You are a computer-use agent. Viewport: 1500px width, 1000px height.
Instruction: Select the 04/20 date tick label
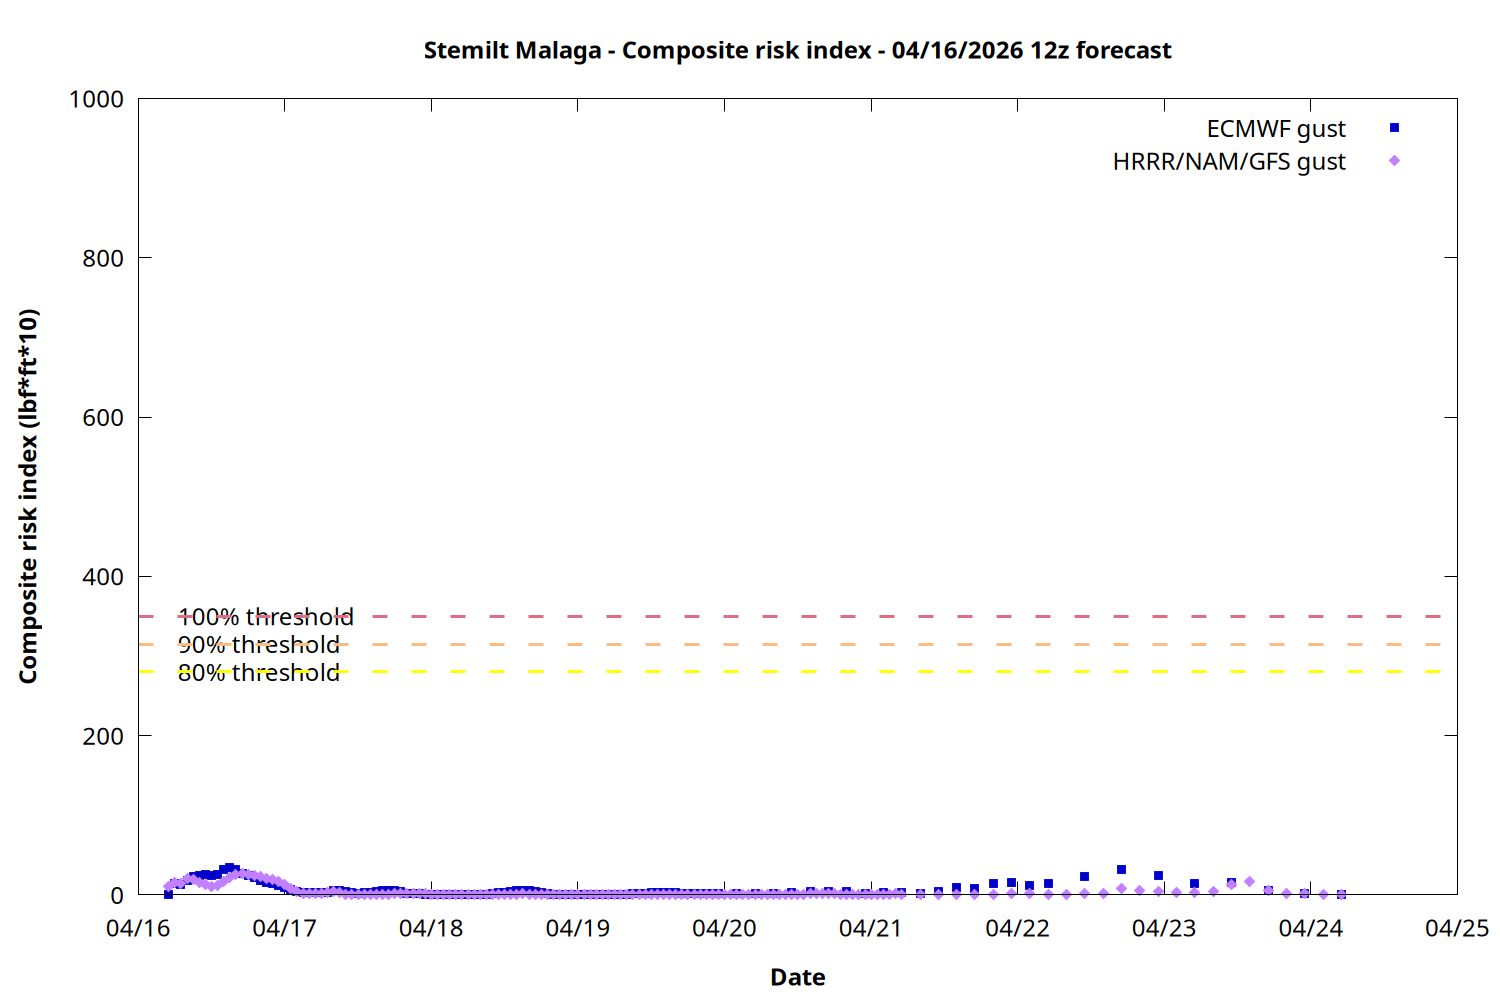[x=724, y=928]
